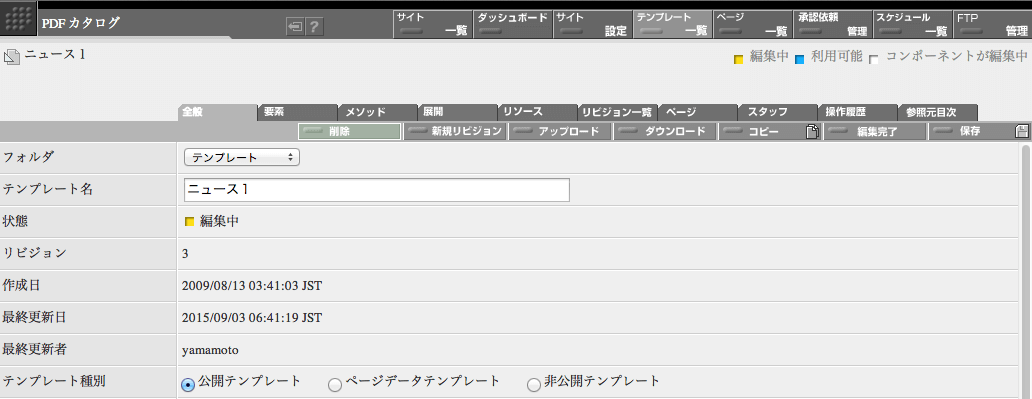Click the copy documents icon beside コピー
Viewport: 1032px width, 399px height.
coord(813,132)
